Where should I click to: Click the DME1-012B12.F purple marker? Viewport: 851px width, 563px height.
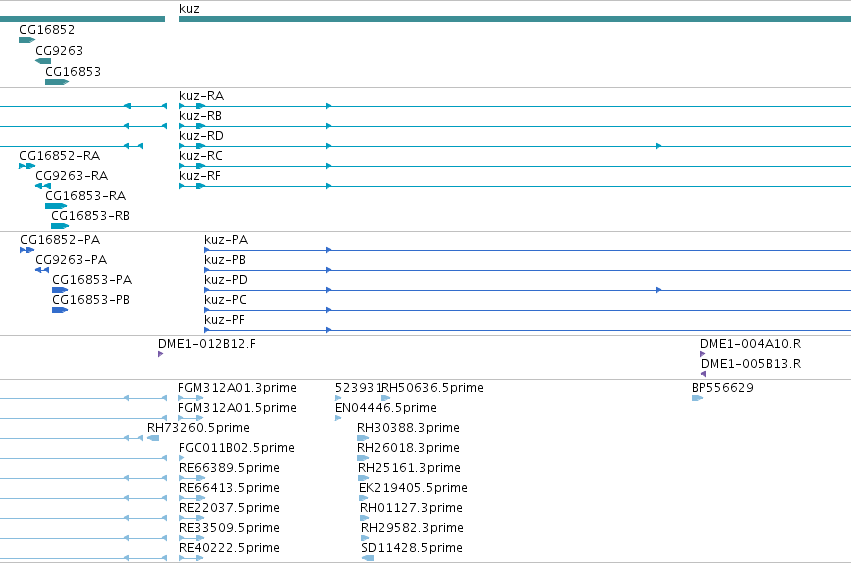coord(161,355)
